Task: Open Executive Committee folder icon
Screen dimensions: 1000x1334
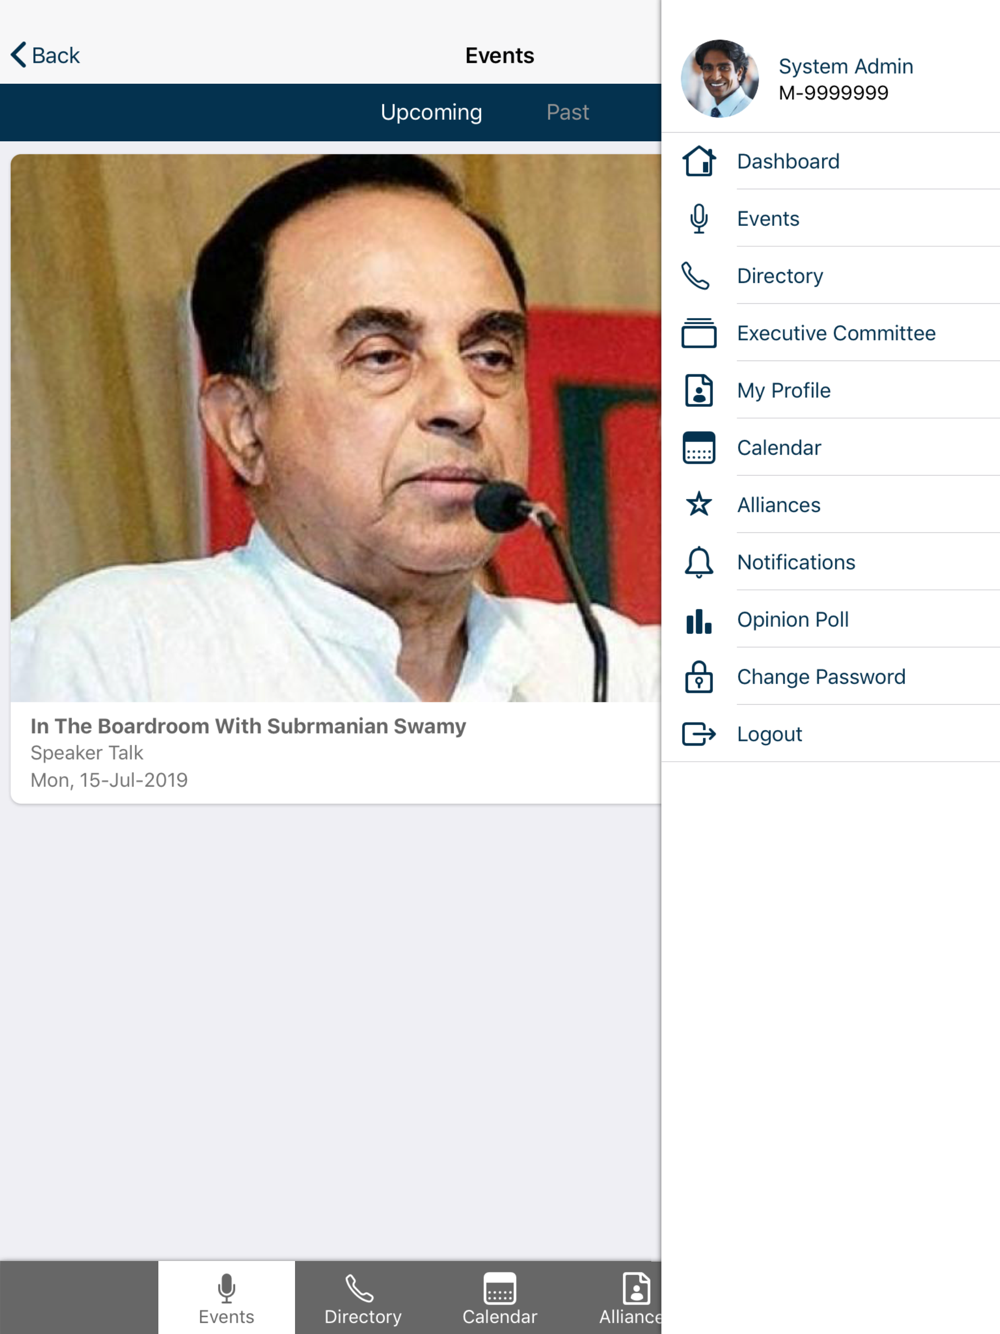Action: click(x=699, y=333)
